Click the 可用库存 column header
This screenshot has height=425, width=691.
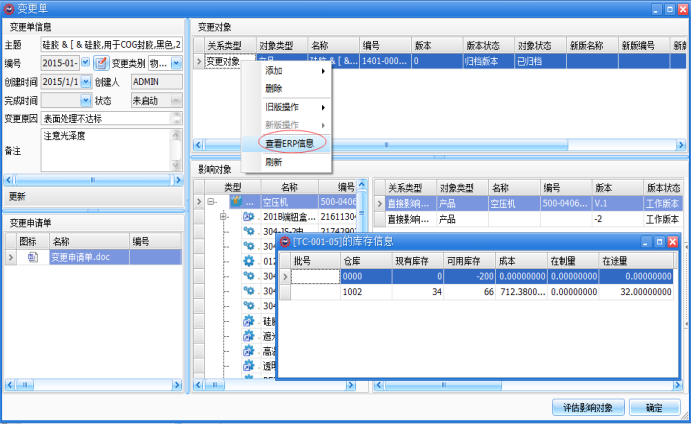point(469,261)
